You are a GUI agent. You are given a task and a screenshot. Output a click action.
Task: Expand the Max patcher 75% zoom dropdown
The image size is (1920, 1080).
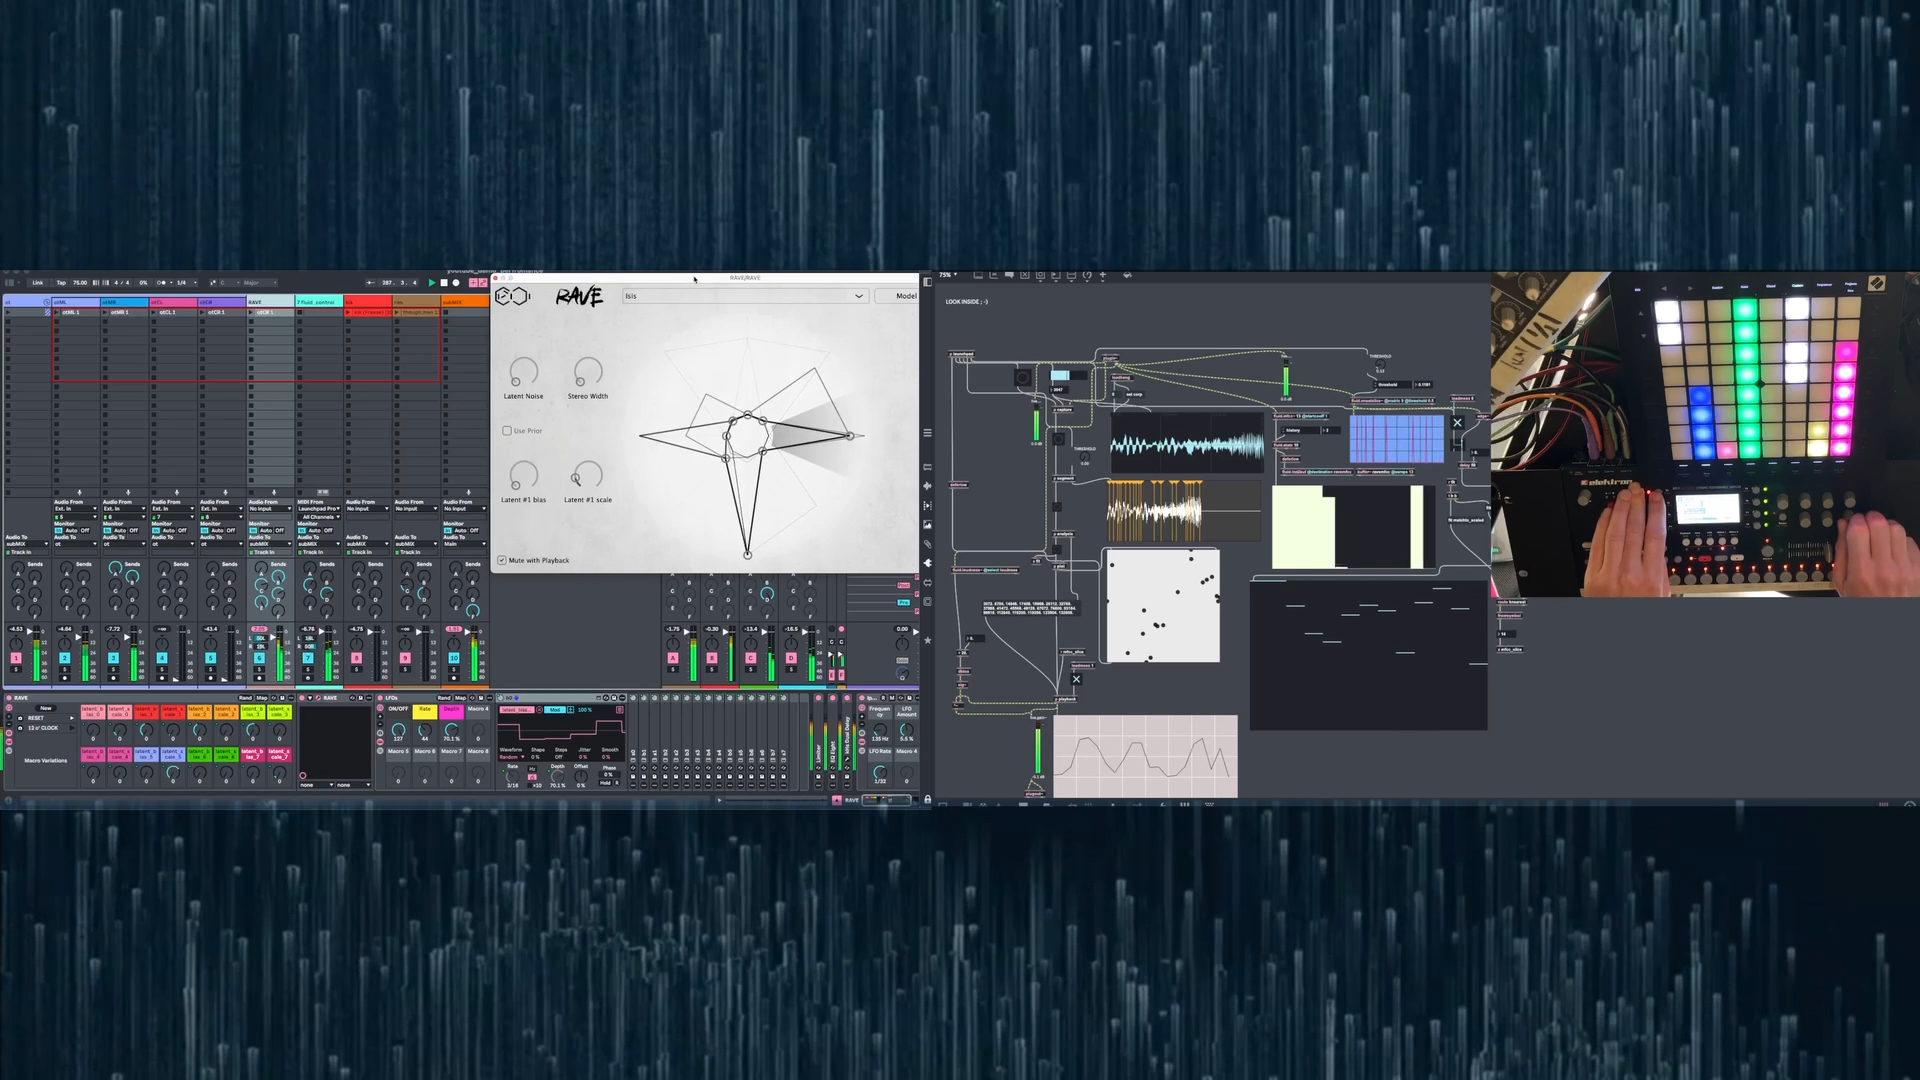947,275
